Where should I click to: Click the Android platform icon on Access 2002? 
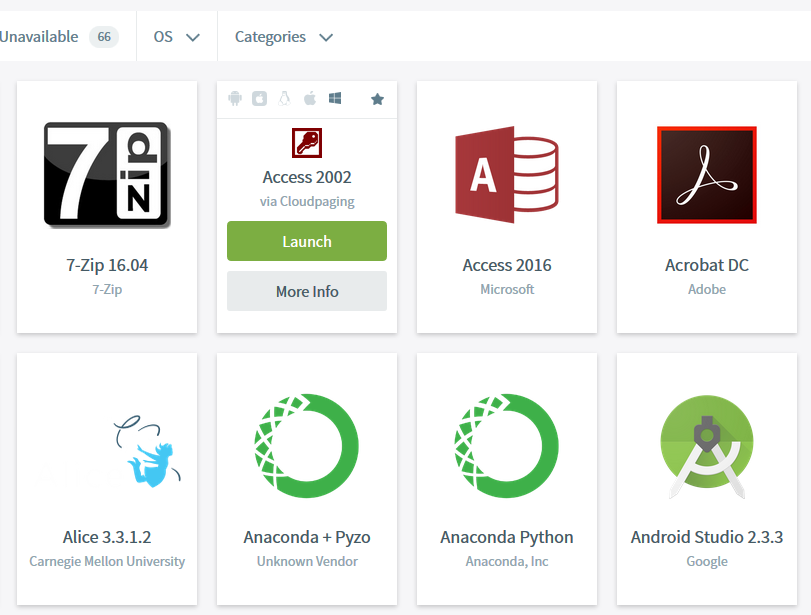235,99
